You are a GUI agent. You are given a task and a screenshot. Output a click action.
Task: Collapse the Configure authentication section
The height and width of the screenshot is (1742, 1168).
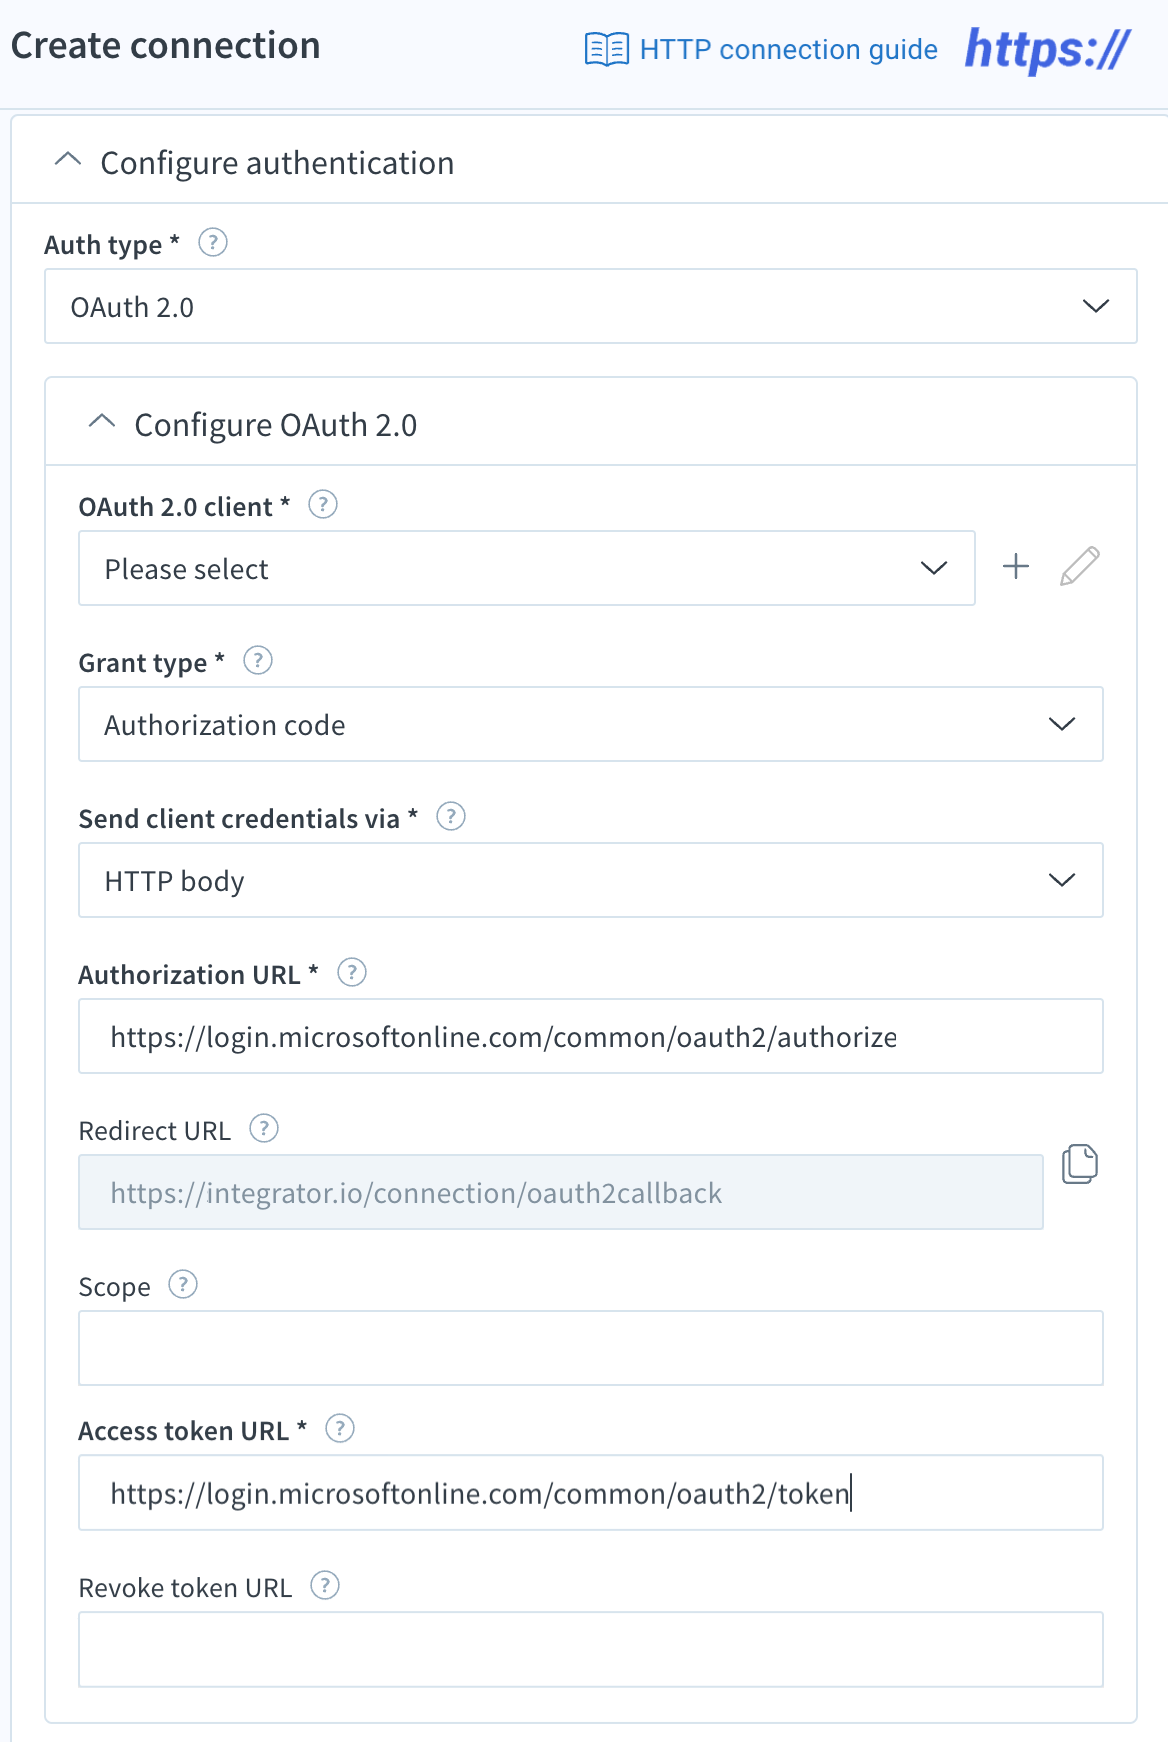point(68,160)
